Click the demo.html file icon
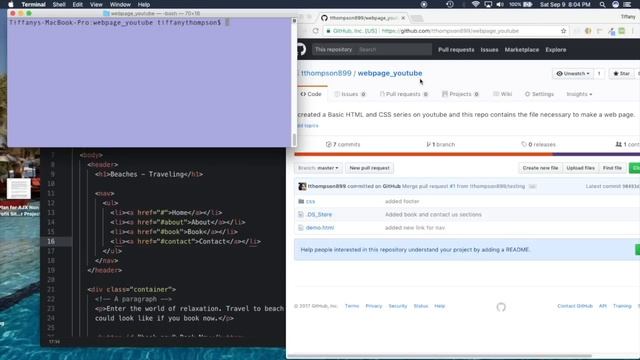 pos(301,227)
